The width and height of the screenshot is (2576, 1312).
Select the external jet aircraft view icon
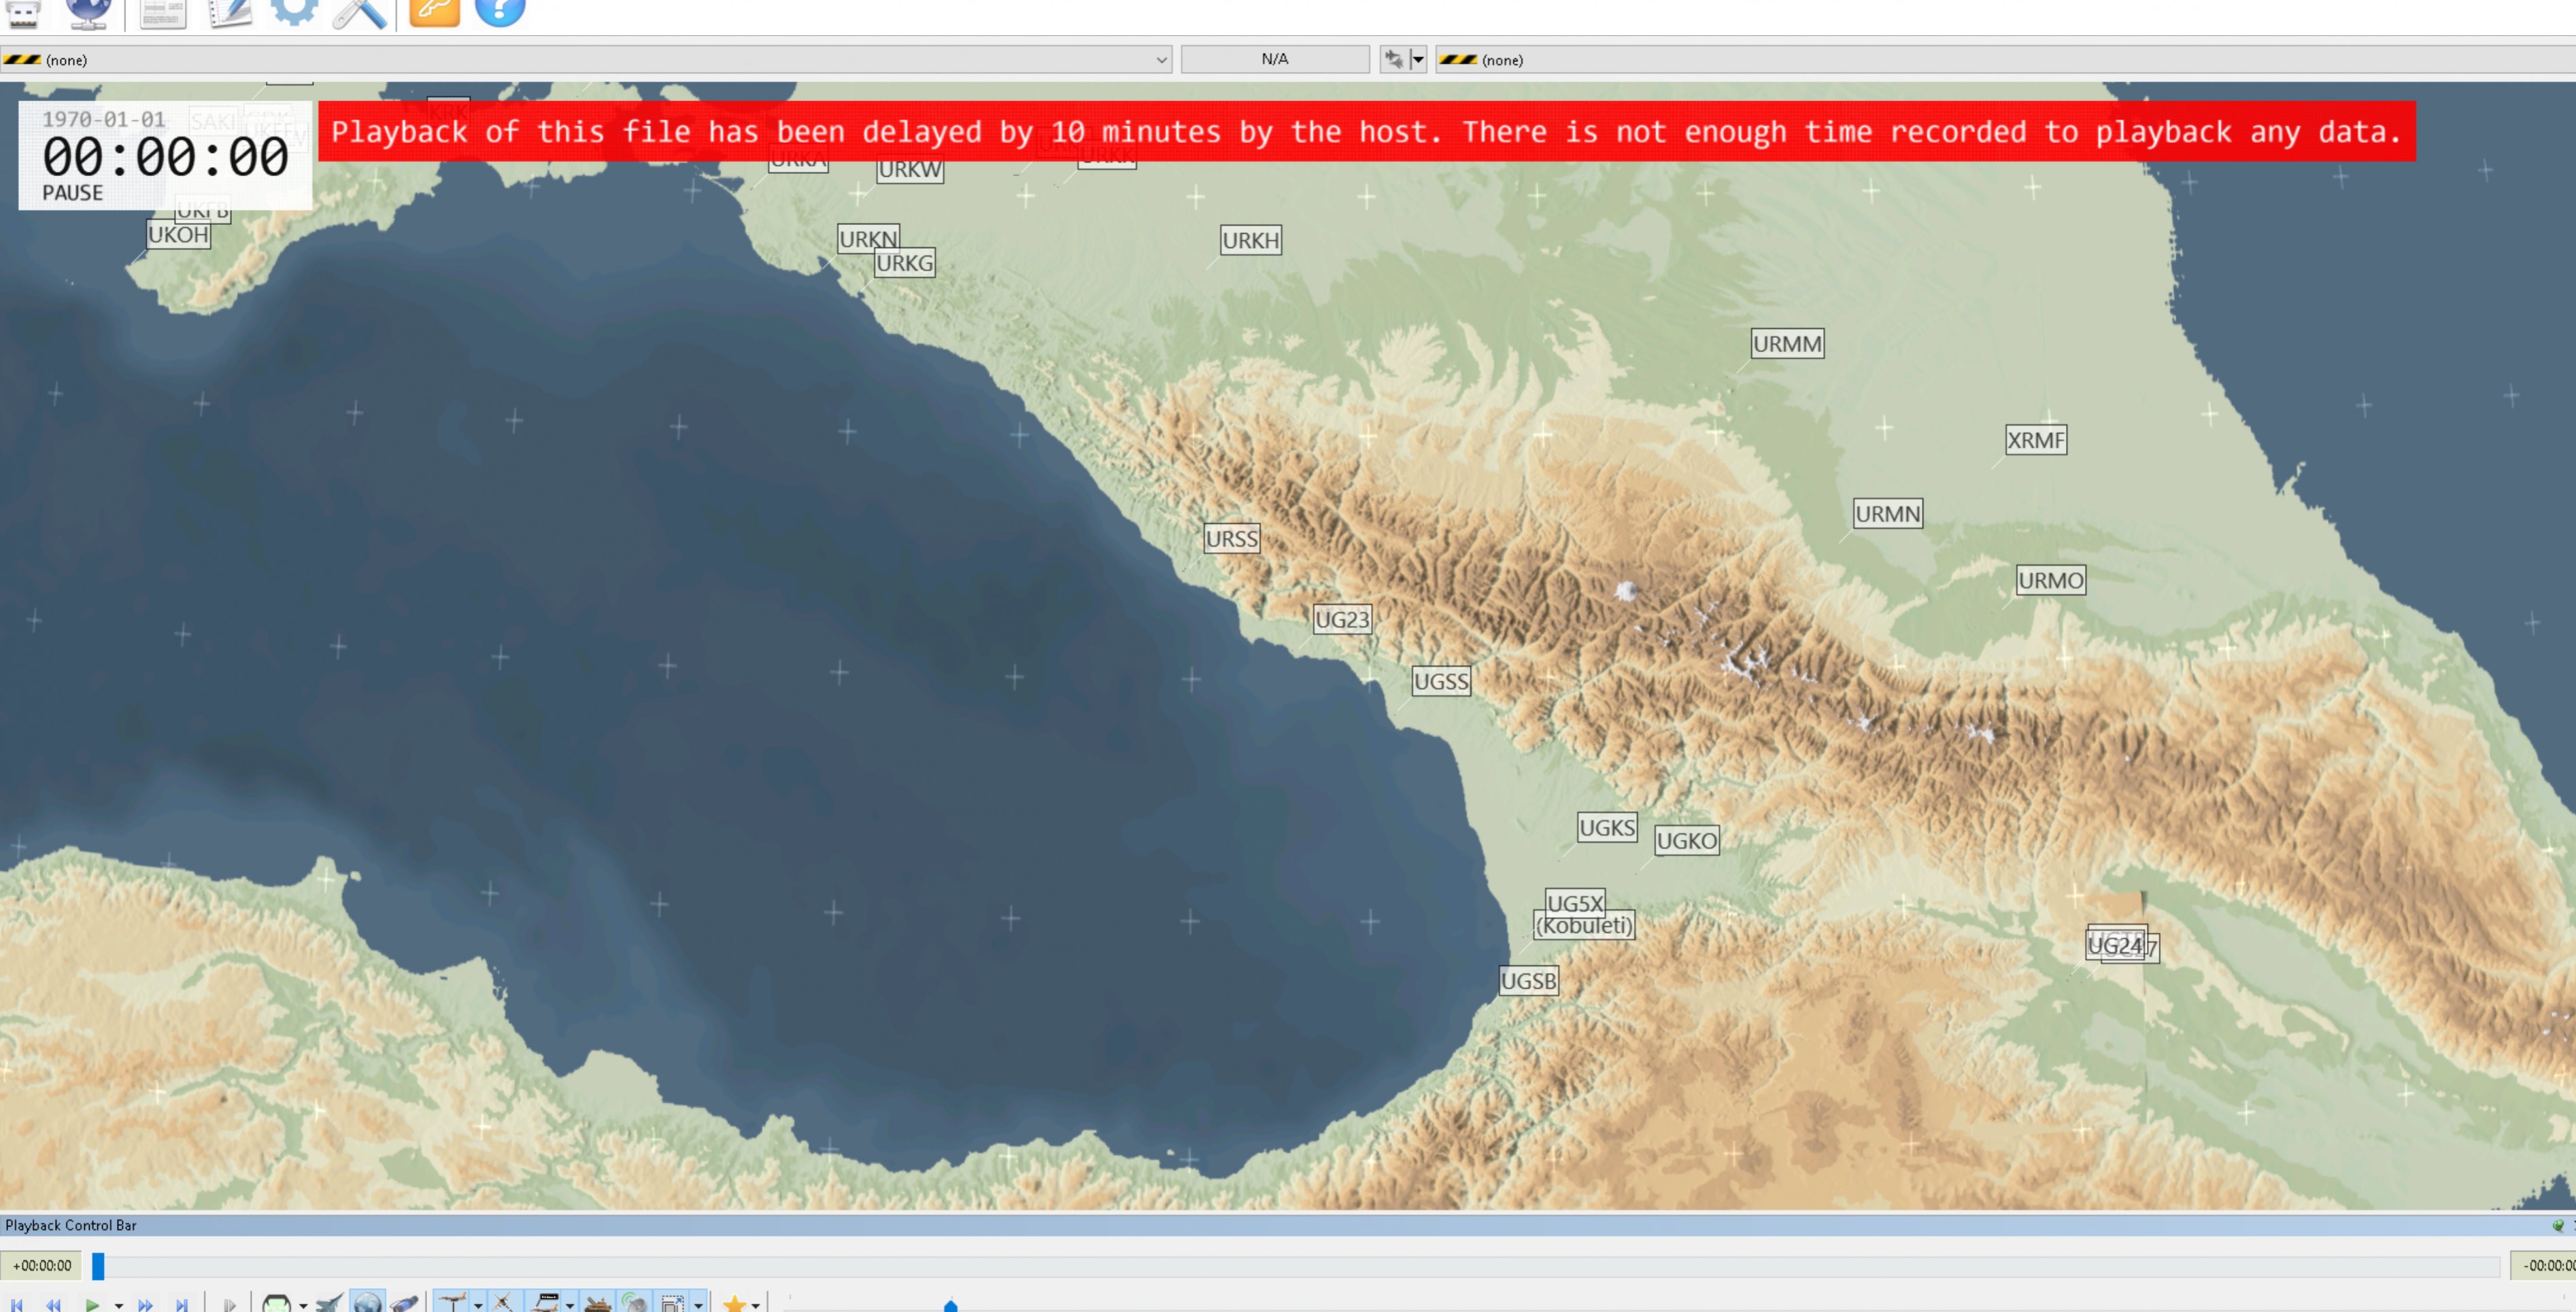click(329, 1303)
